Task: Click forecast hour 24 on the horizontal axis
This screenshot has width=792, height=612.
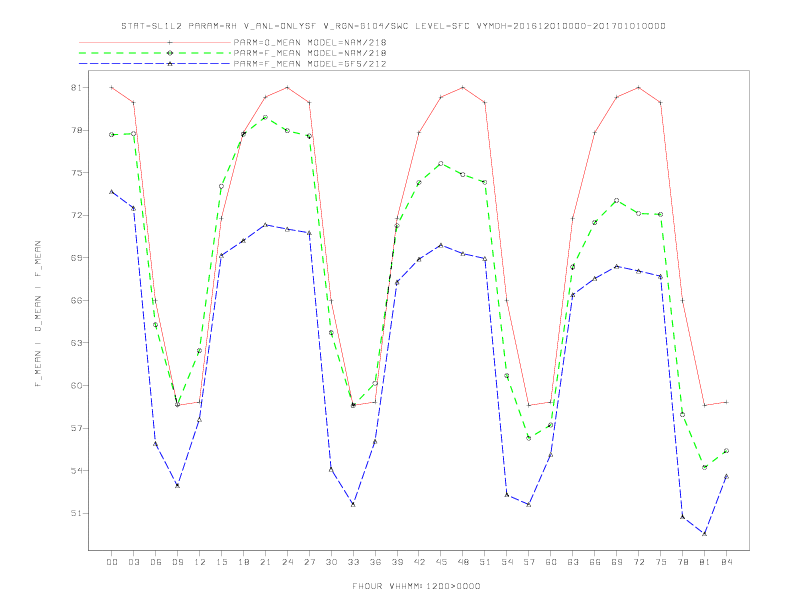Action: pos(287,562)
